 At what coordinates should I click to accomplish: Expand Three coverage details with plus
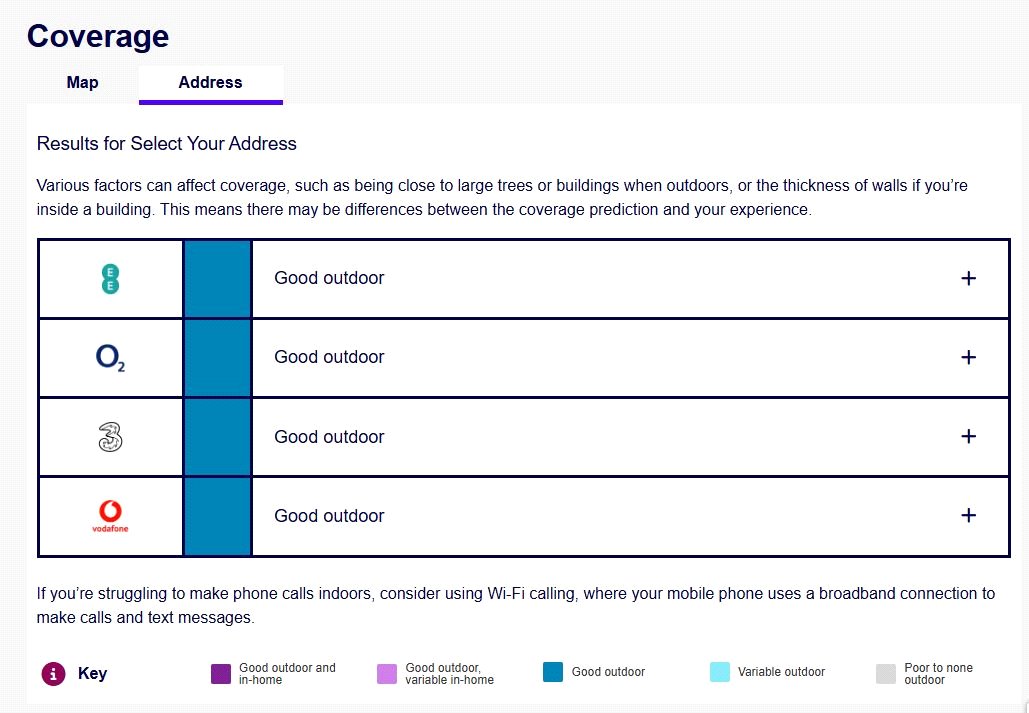(967, 437)
